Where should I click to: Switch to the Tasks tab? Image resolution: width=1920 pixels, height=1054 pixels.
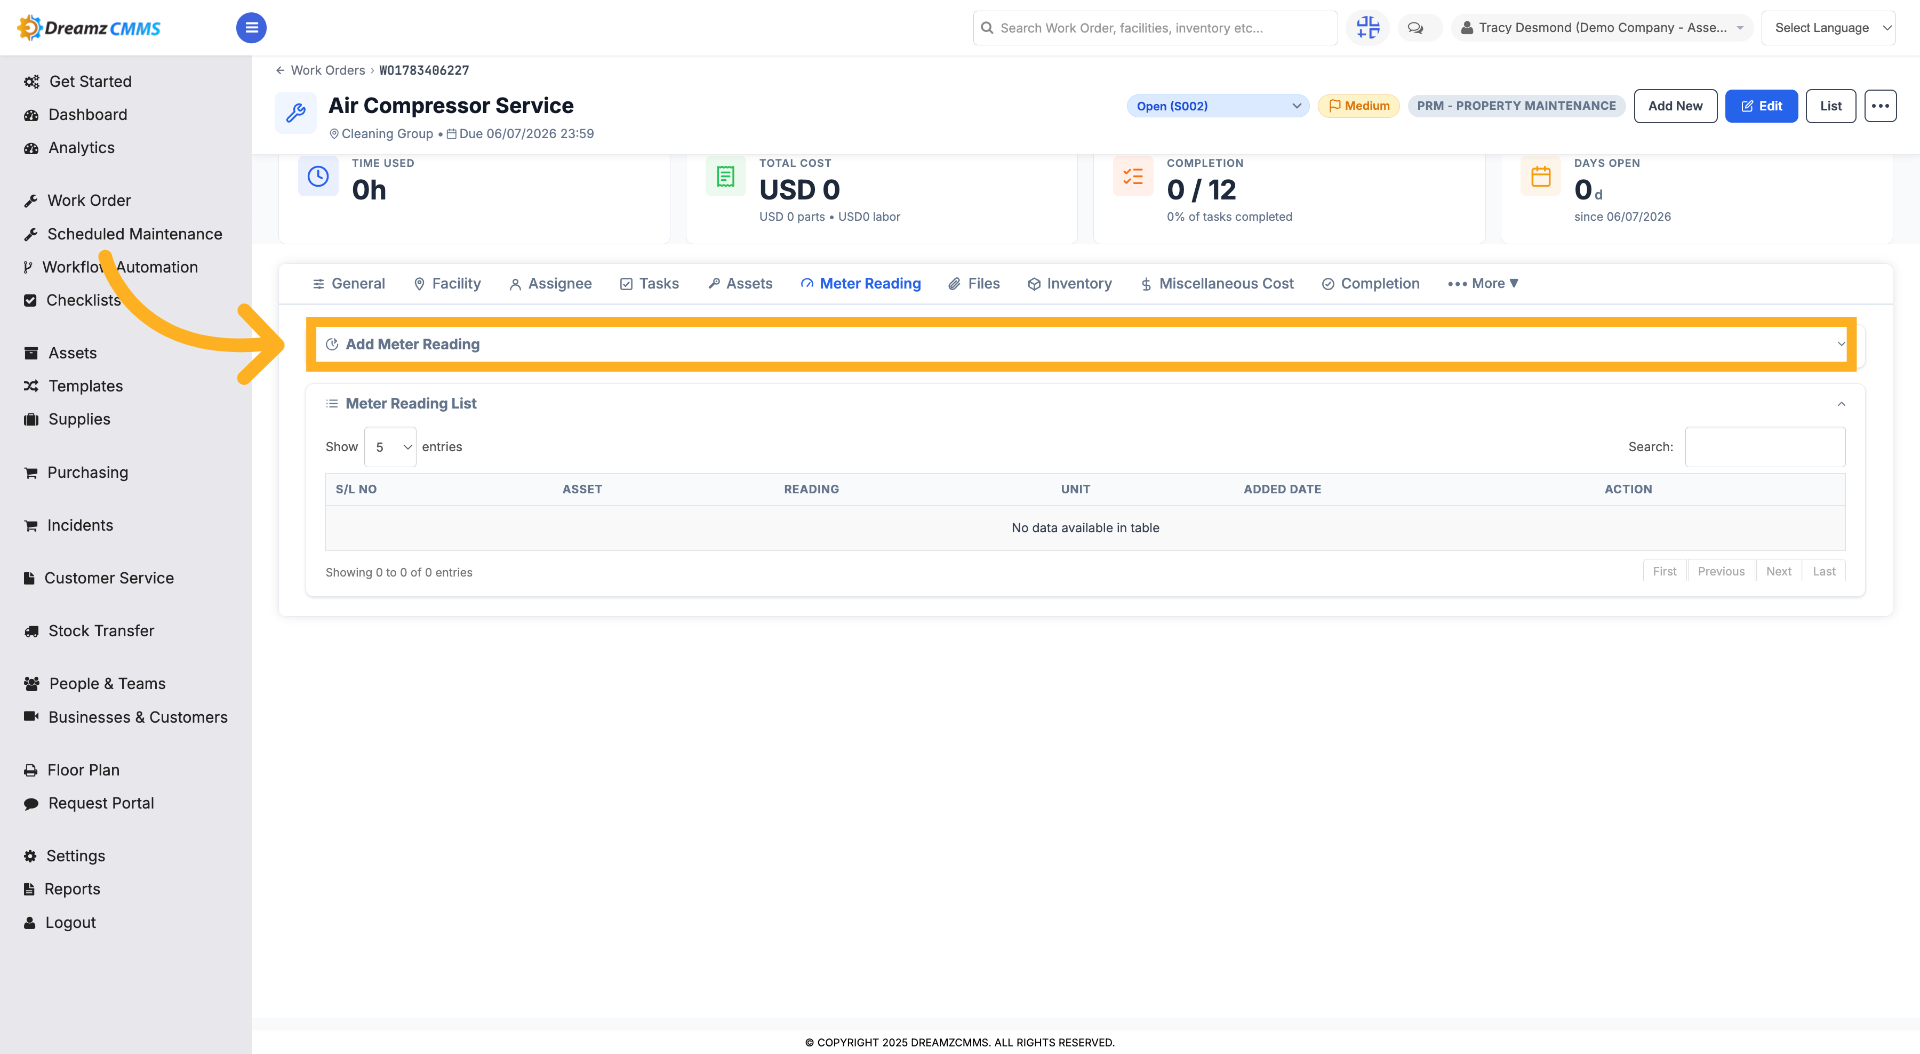[649, 284]
